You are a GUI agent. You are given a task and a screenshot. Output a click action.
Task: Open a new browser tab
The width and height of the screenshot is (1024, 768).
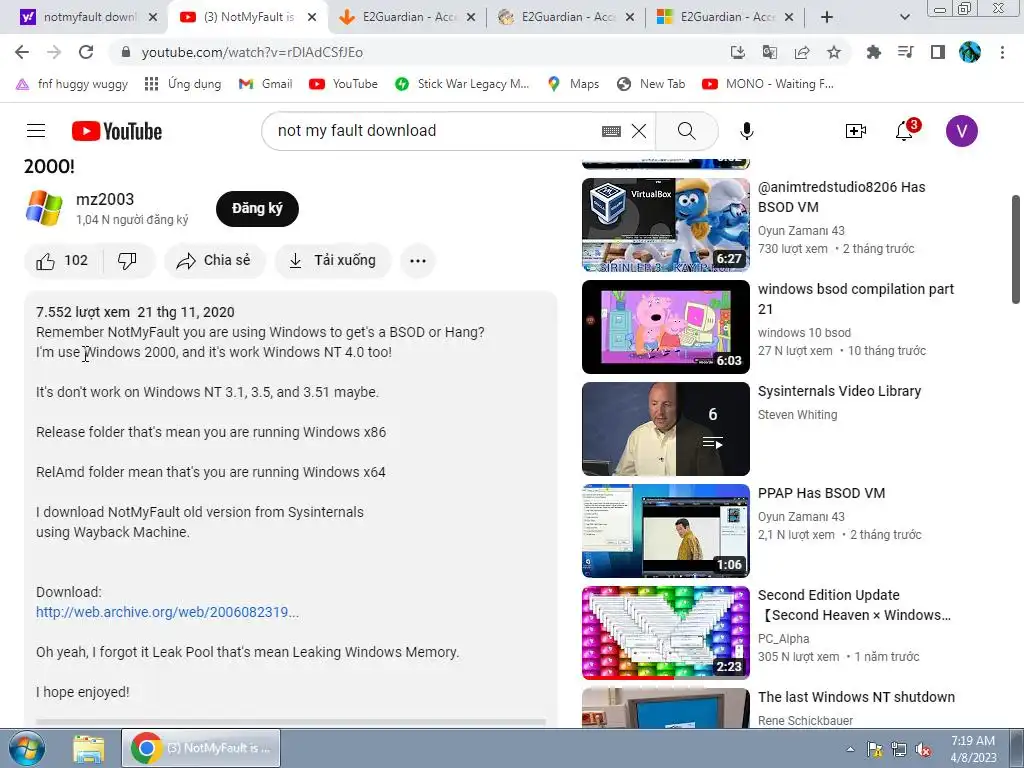827,17
